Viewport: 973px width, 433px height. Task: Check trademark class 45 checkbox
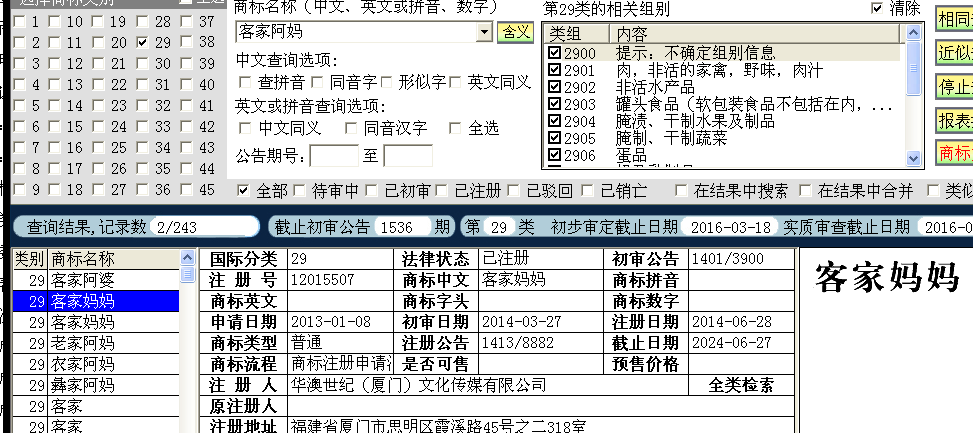(187, 190)
